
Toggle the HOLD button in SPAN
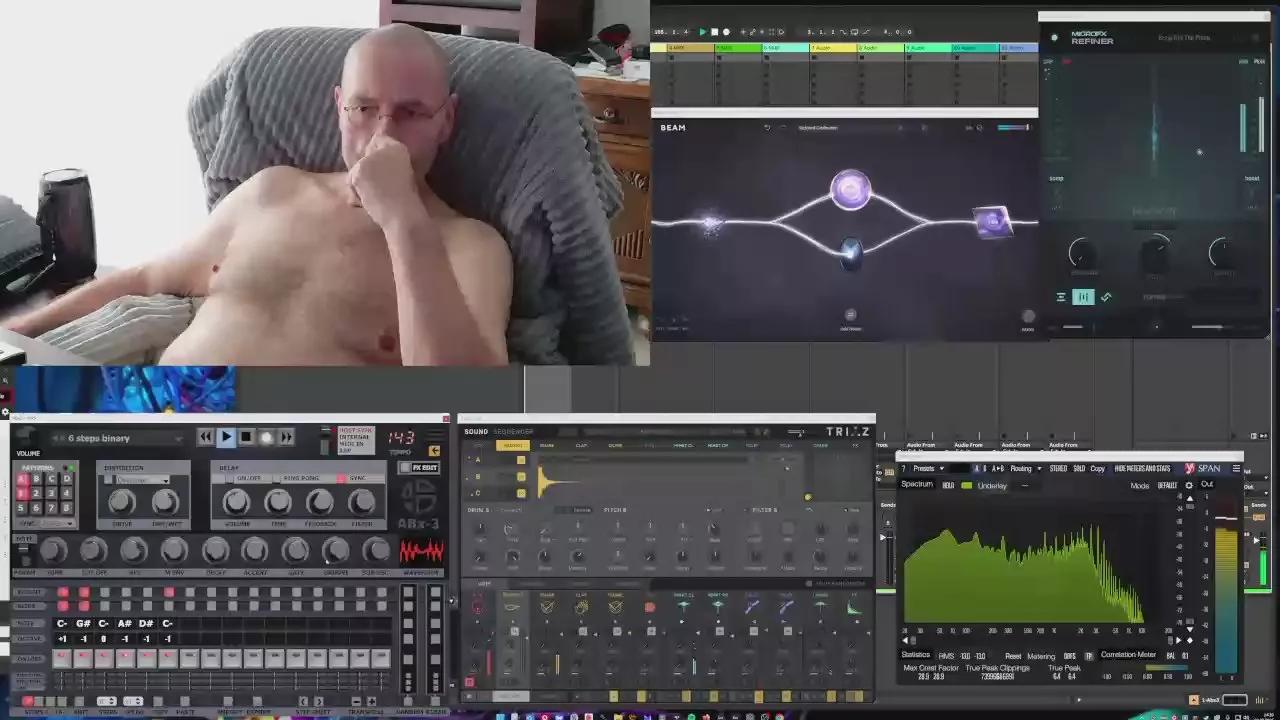pos(948,485)
